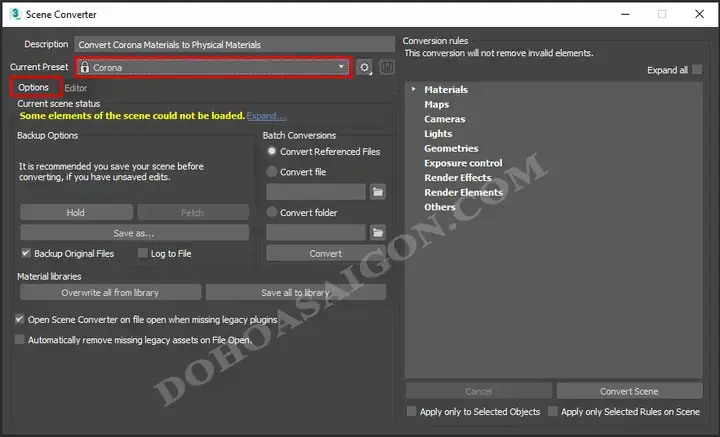720x437 pixels.
Task: Click the Cancel button
Action: point(479,391)
